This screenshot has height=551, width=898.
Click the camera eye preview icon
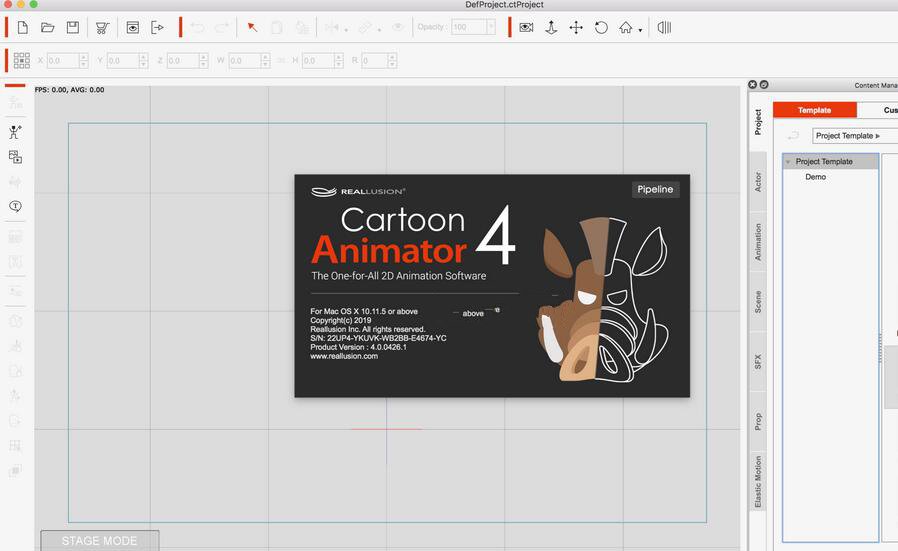coord(526,27)
